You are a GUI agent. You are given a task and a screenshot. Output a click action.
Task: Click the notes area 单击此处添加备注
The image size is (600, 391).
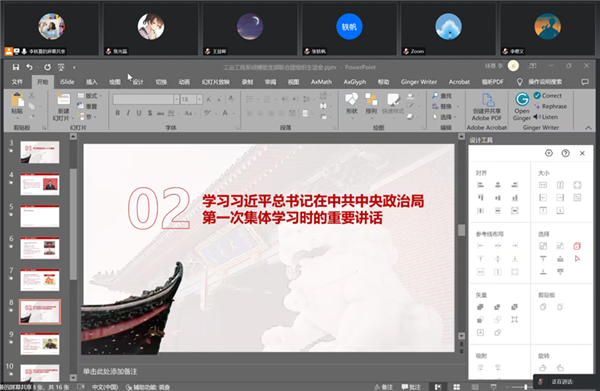coord(110,371)
